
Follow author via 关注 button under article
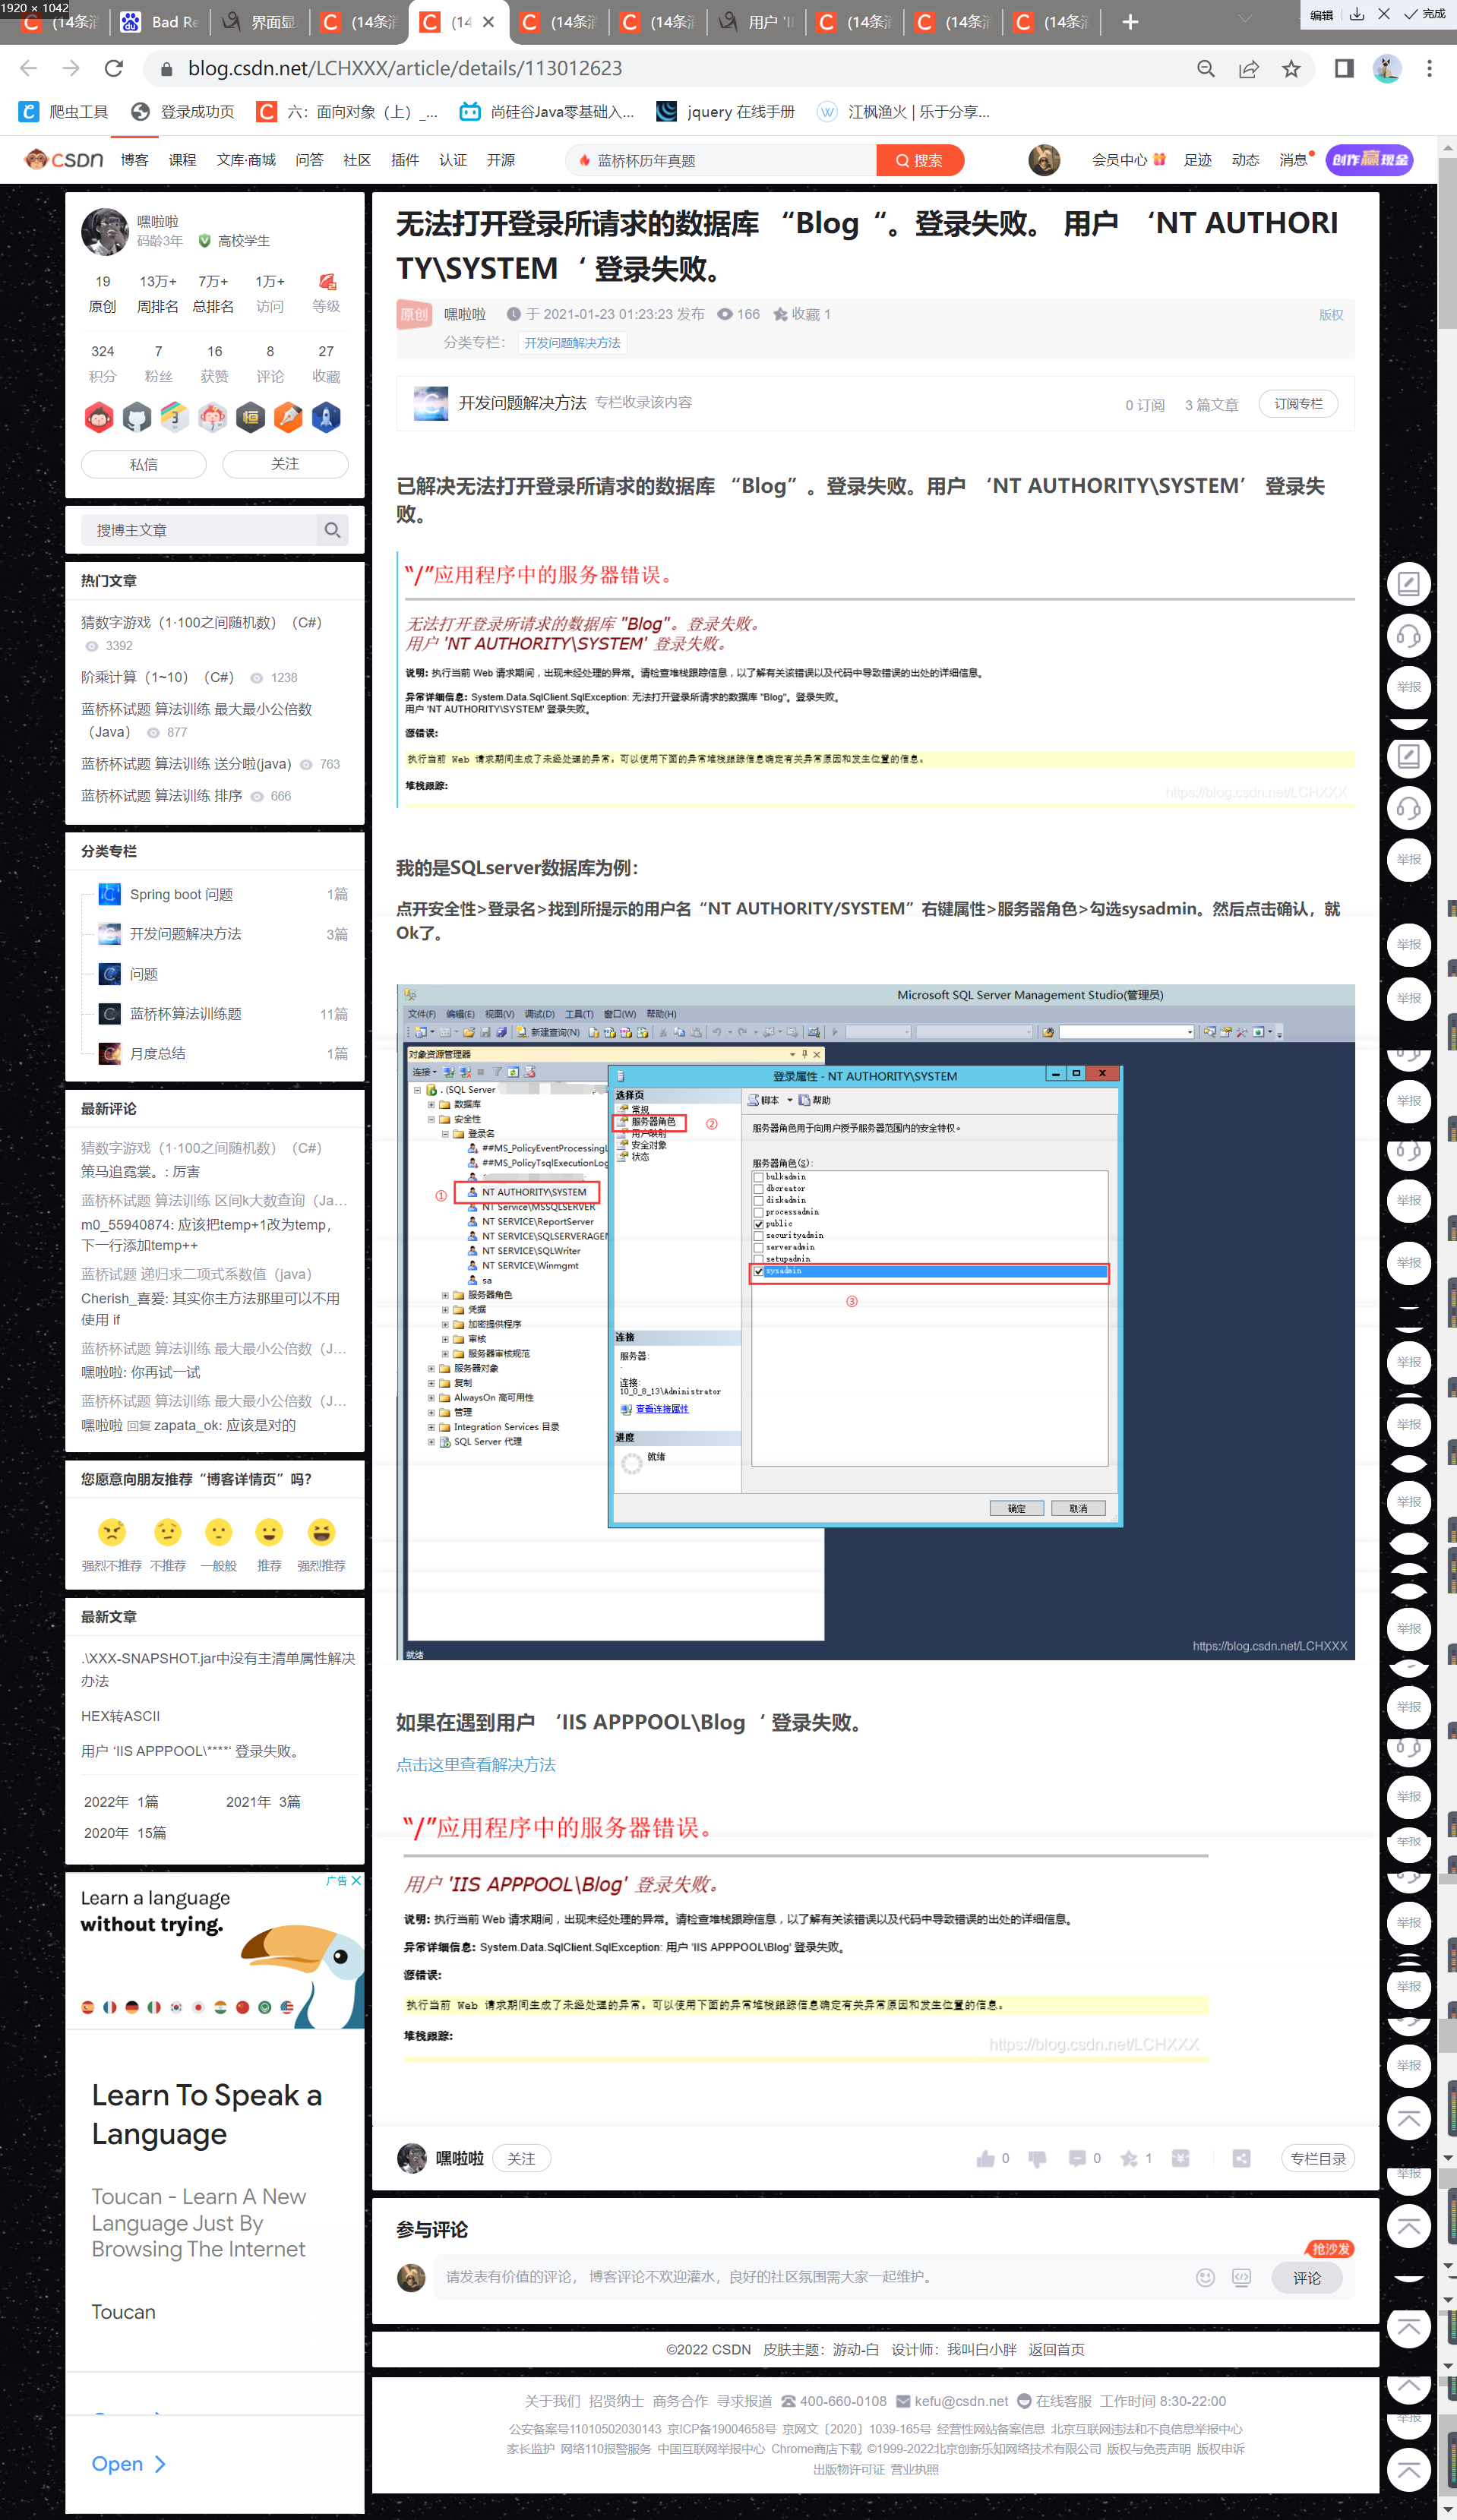(521, 2158)
